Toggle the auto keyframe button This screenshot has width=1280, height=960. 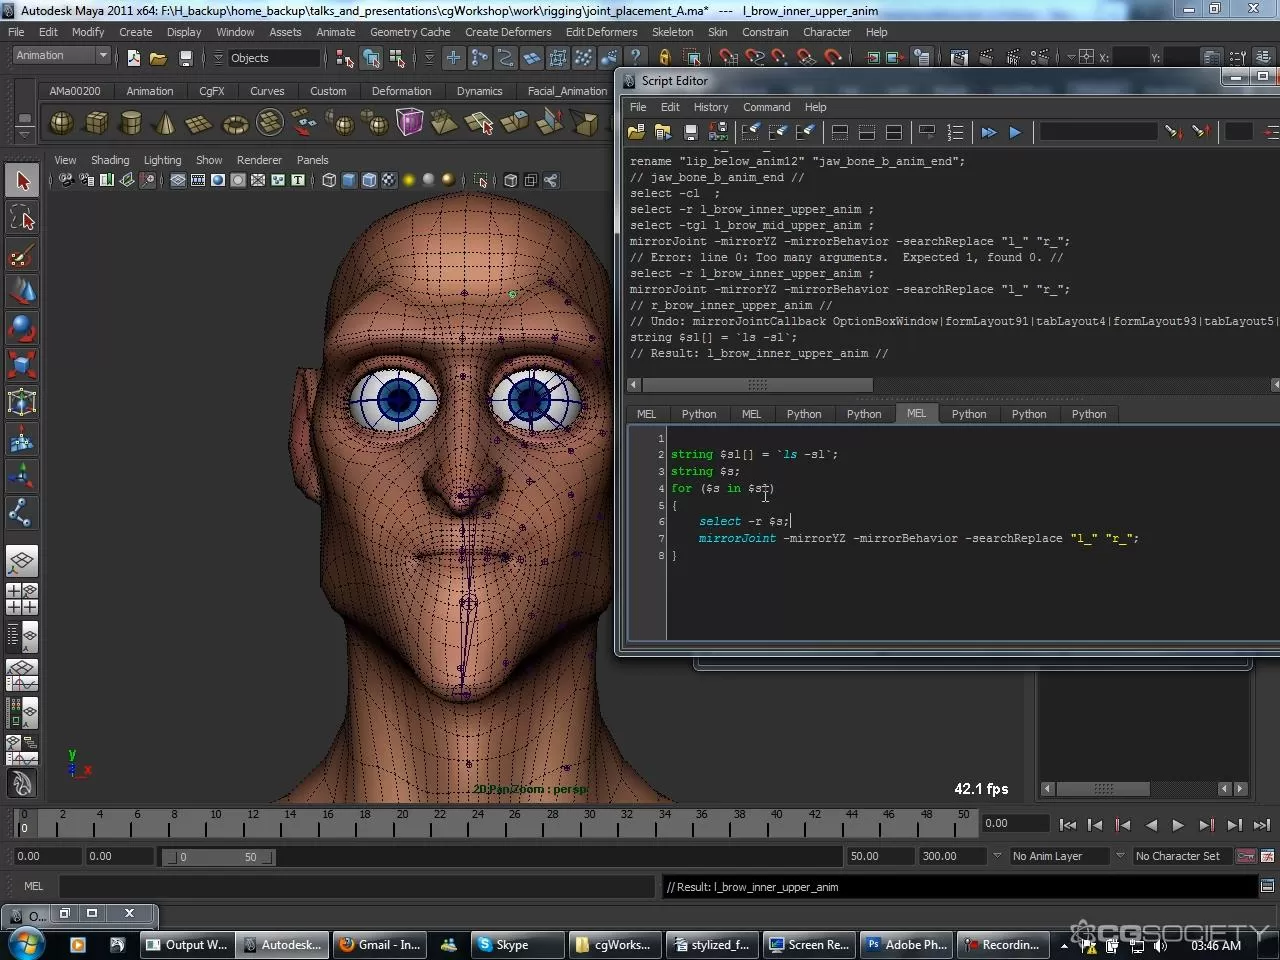point(1246,856)
